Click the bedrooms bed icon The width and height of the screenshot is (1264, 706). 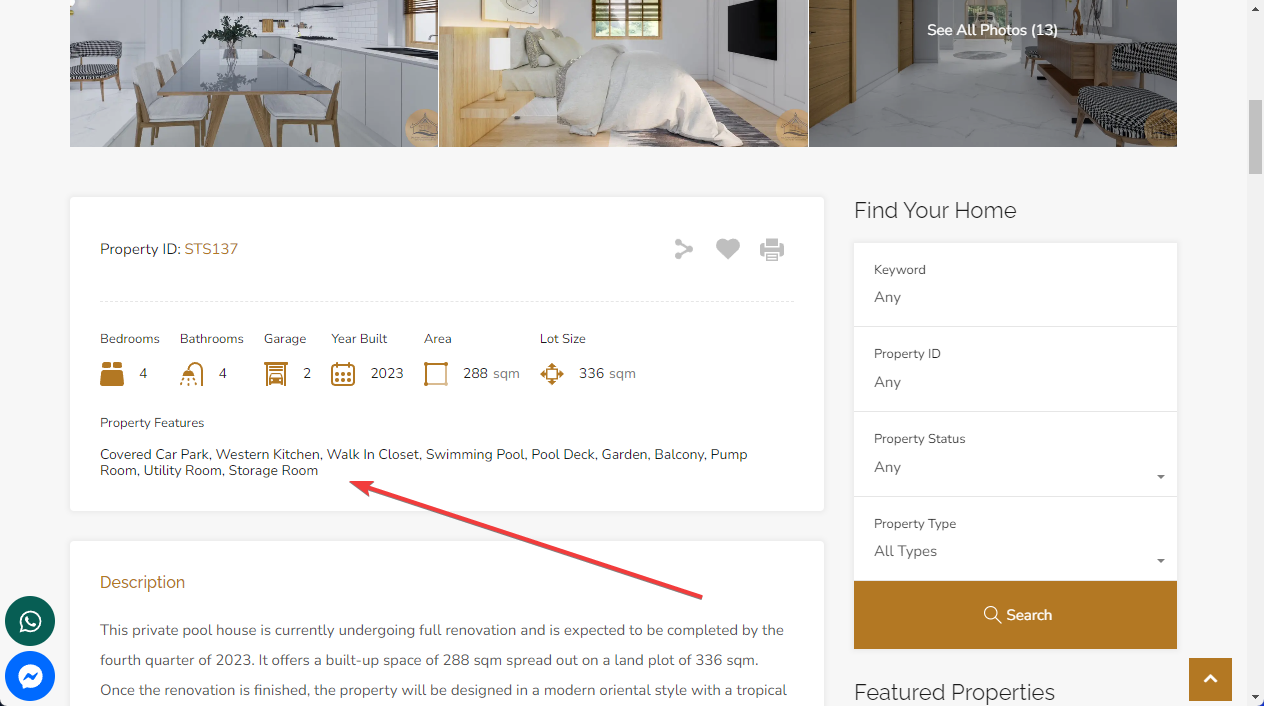[112, 374]
